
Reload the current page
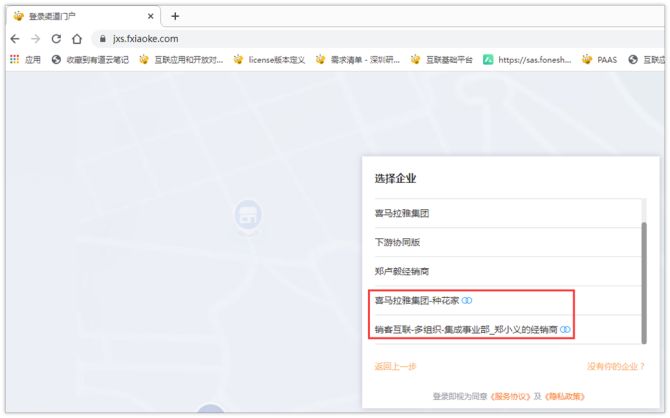[x=56, y=38]
